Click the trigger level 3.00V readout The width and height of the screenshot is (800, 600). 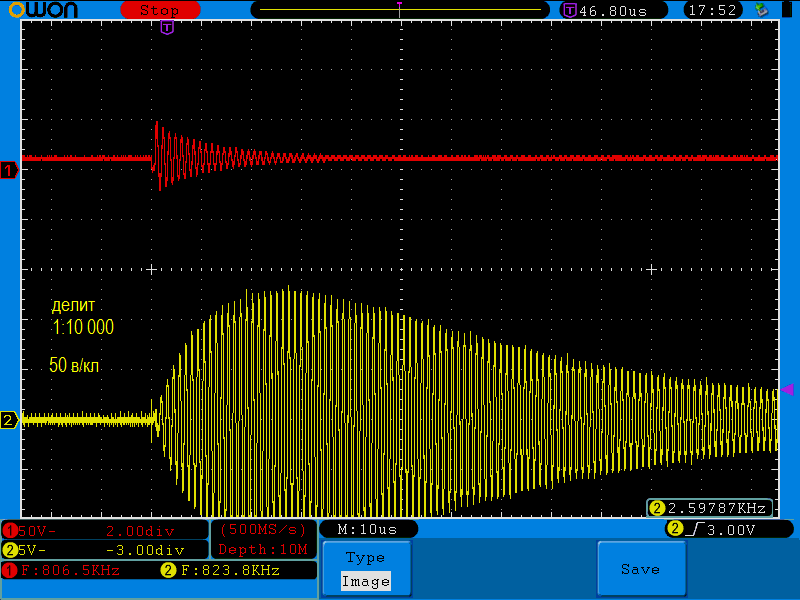click(718, 529)
